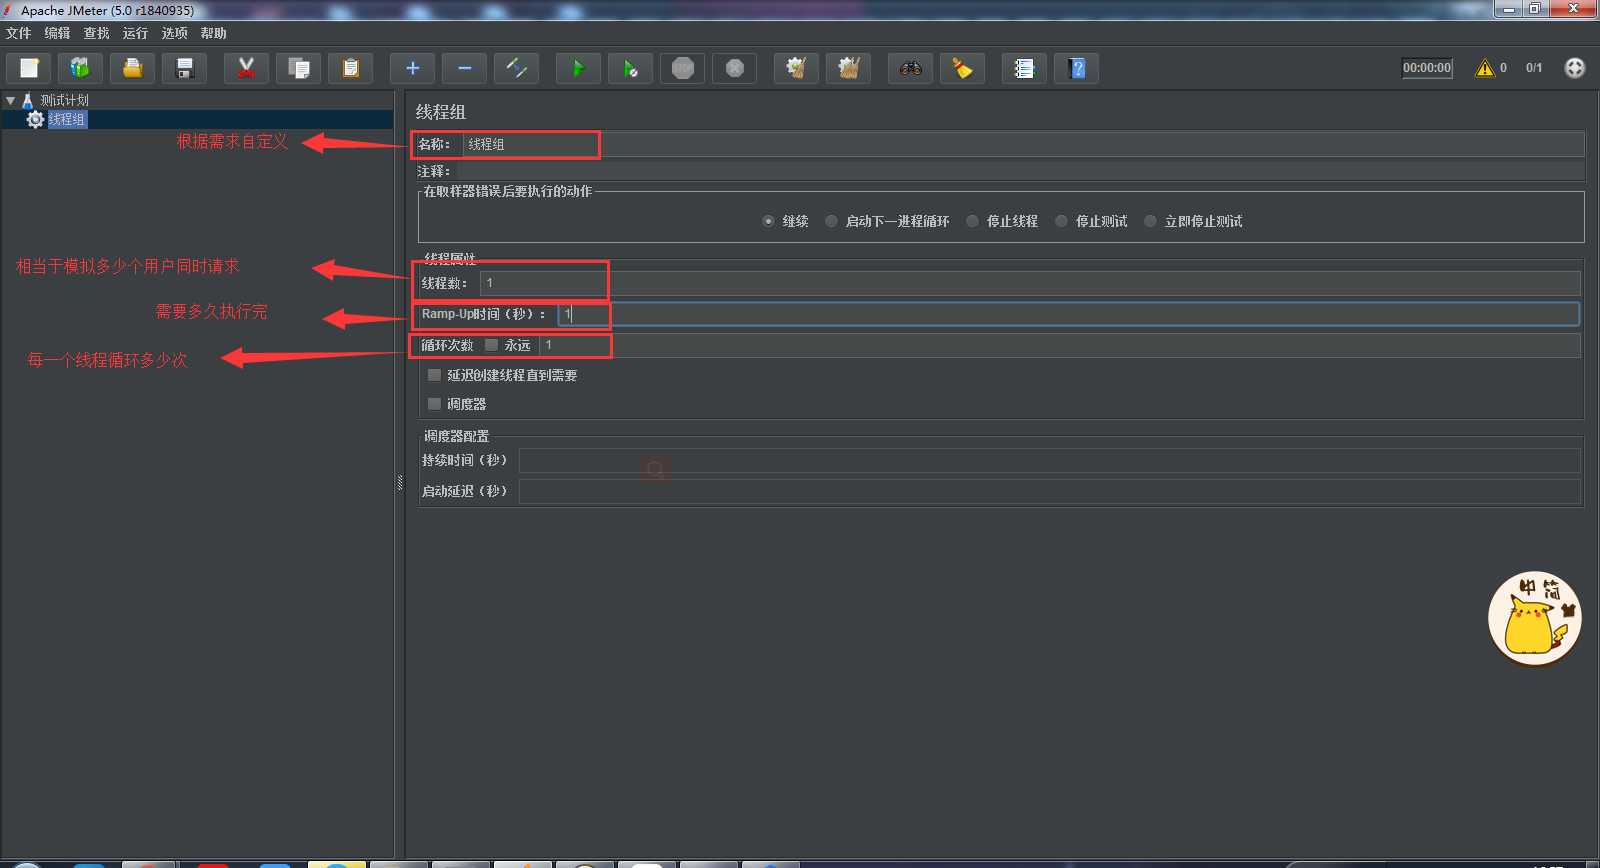Select the thread group gear item in tree

point(57,119)
